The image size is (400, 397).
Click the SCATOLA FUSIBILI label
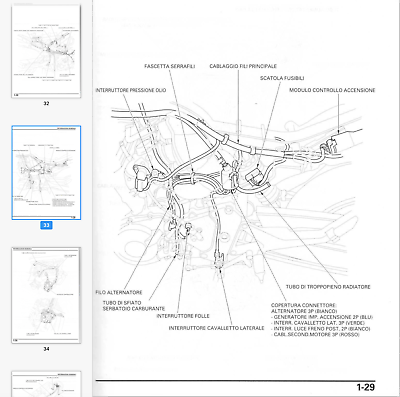pos(282,78)
